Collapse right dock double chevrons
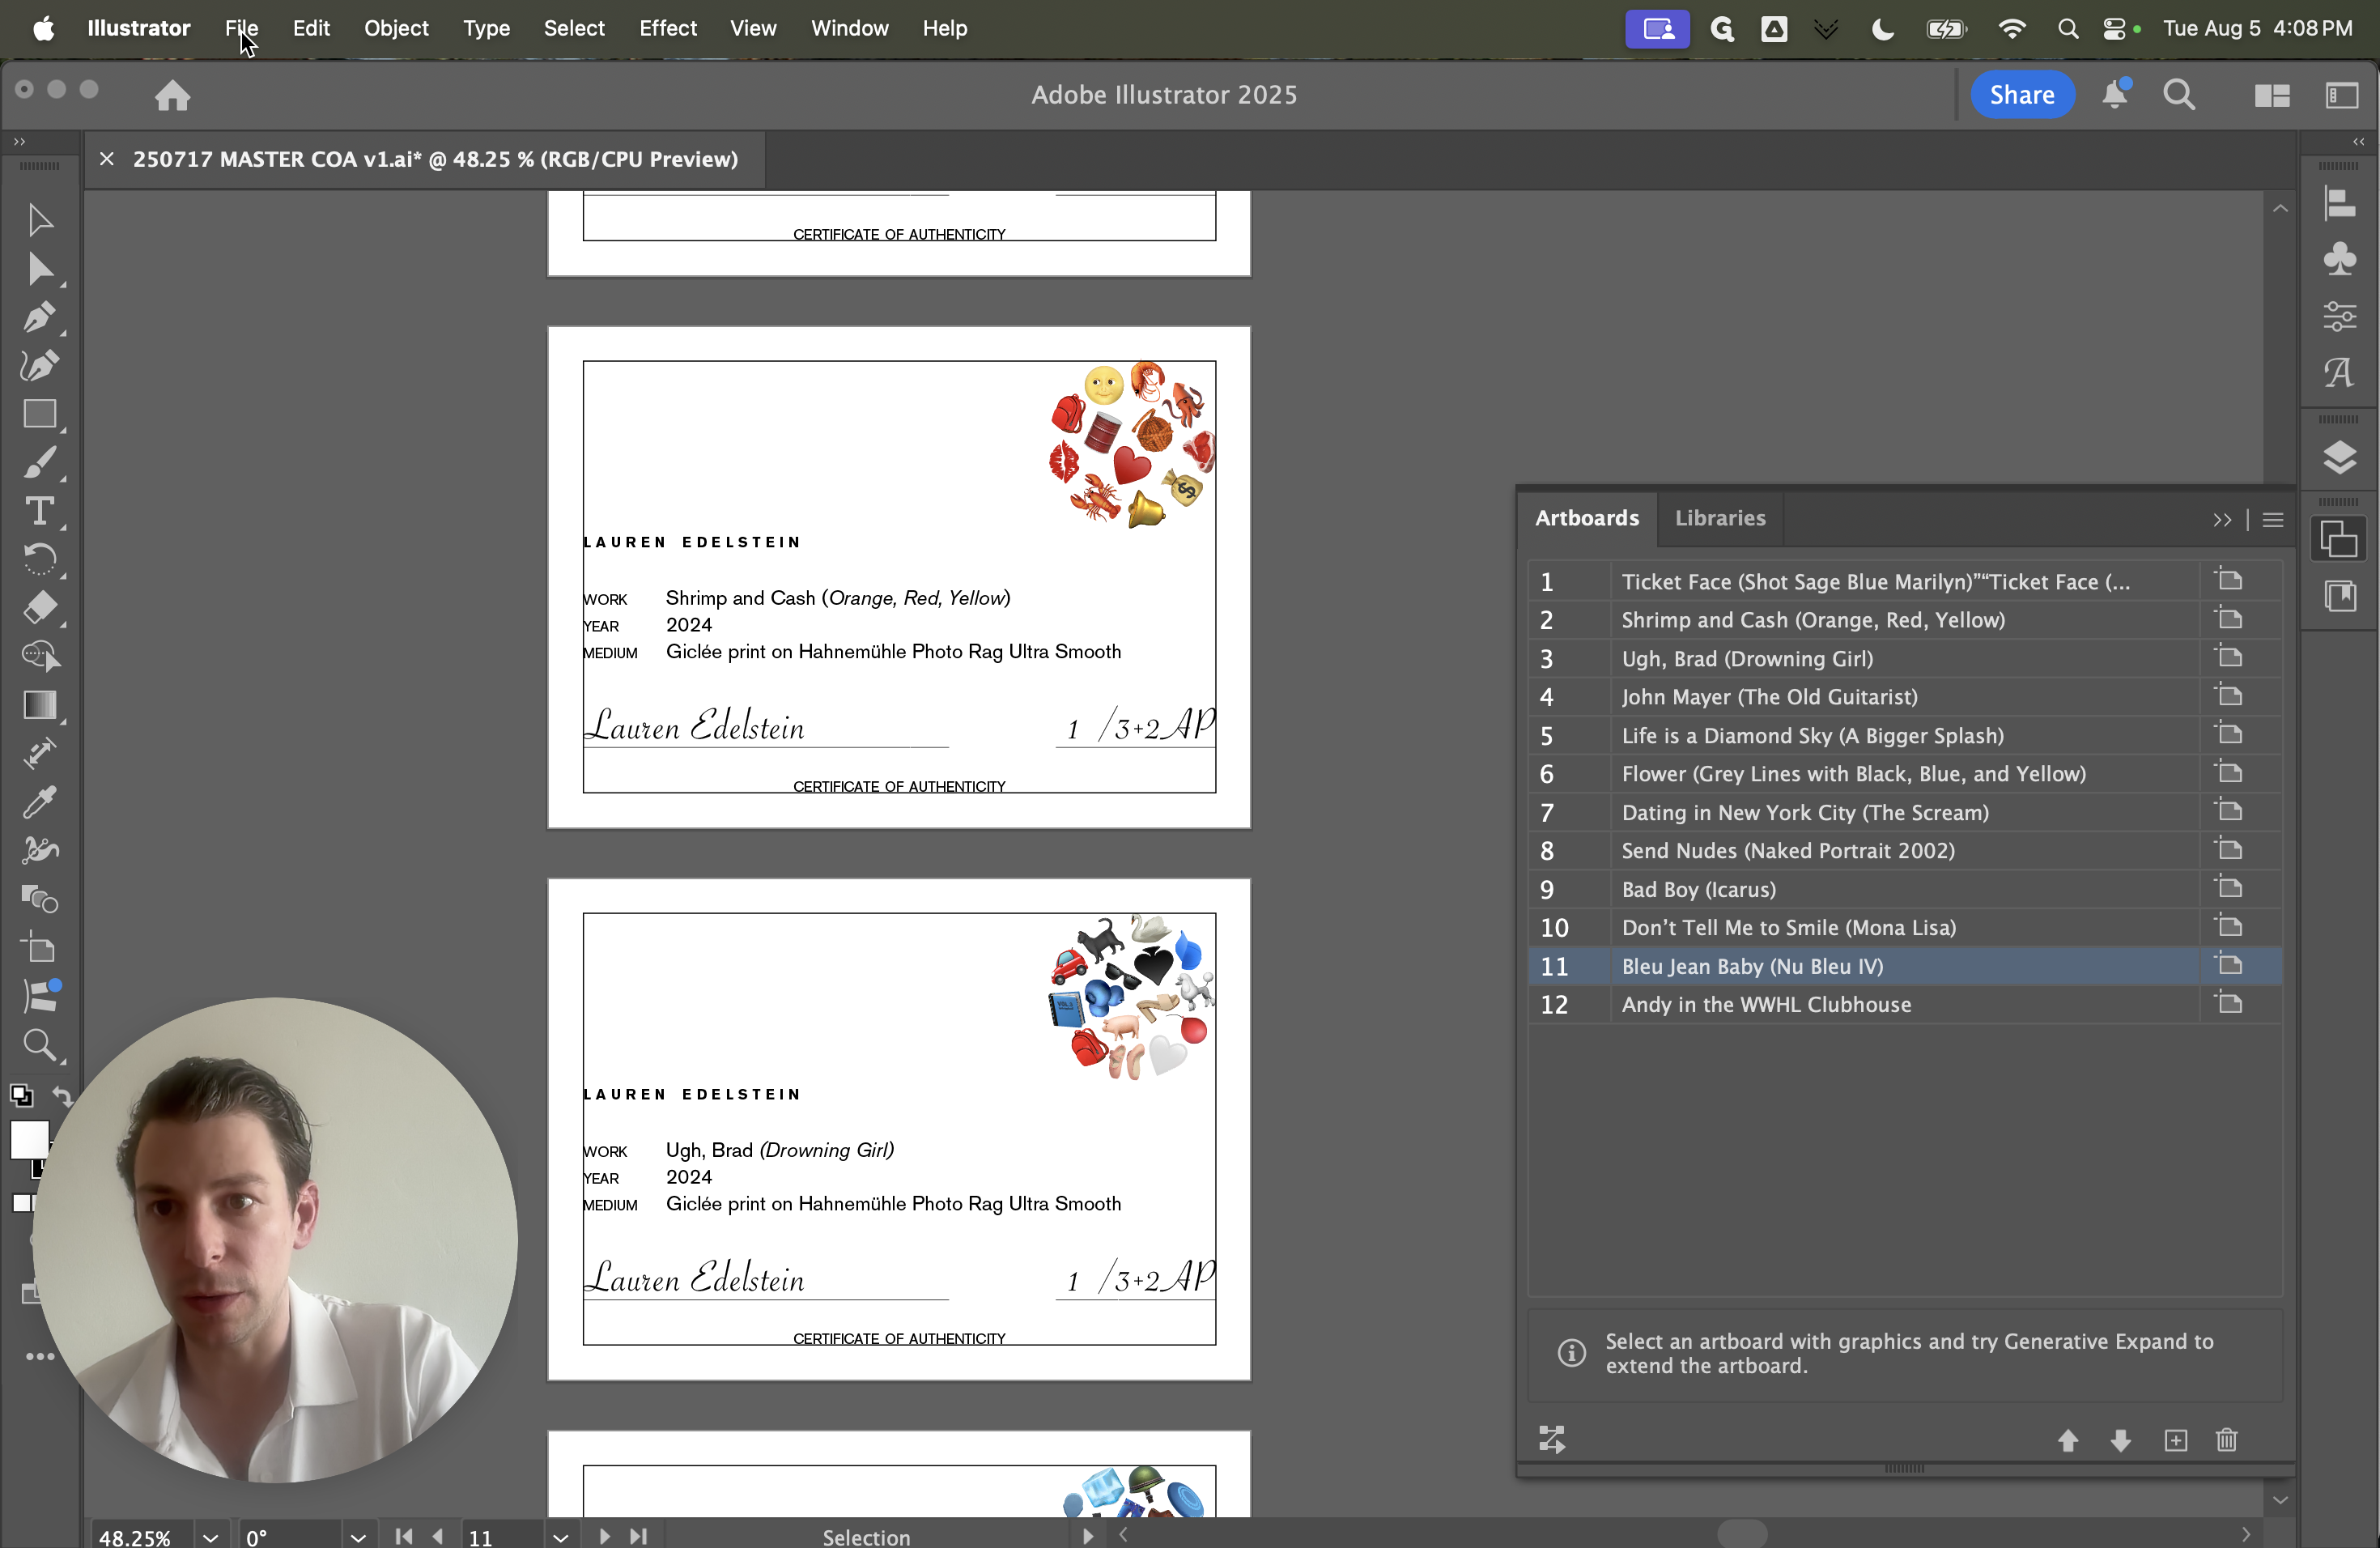The width and height of the screenshot is (2380, 1548). coord(2359,142)
